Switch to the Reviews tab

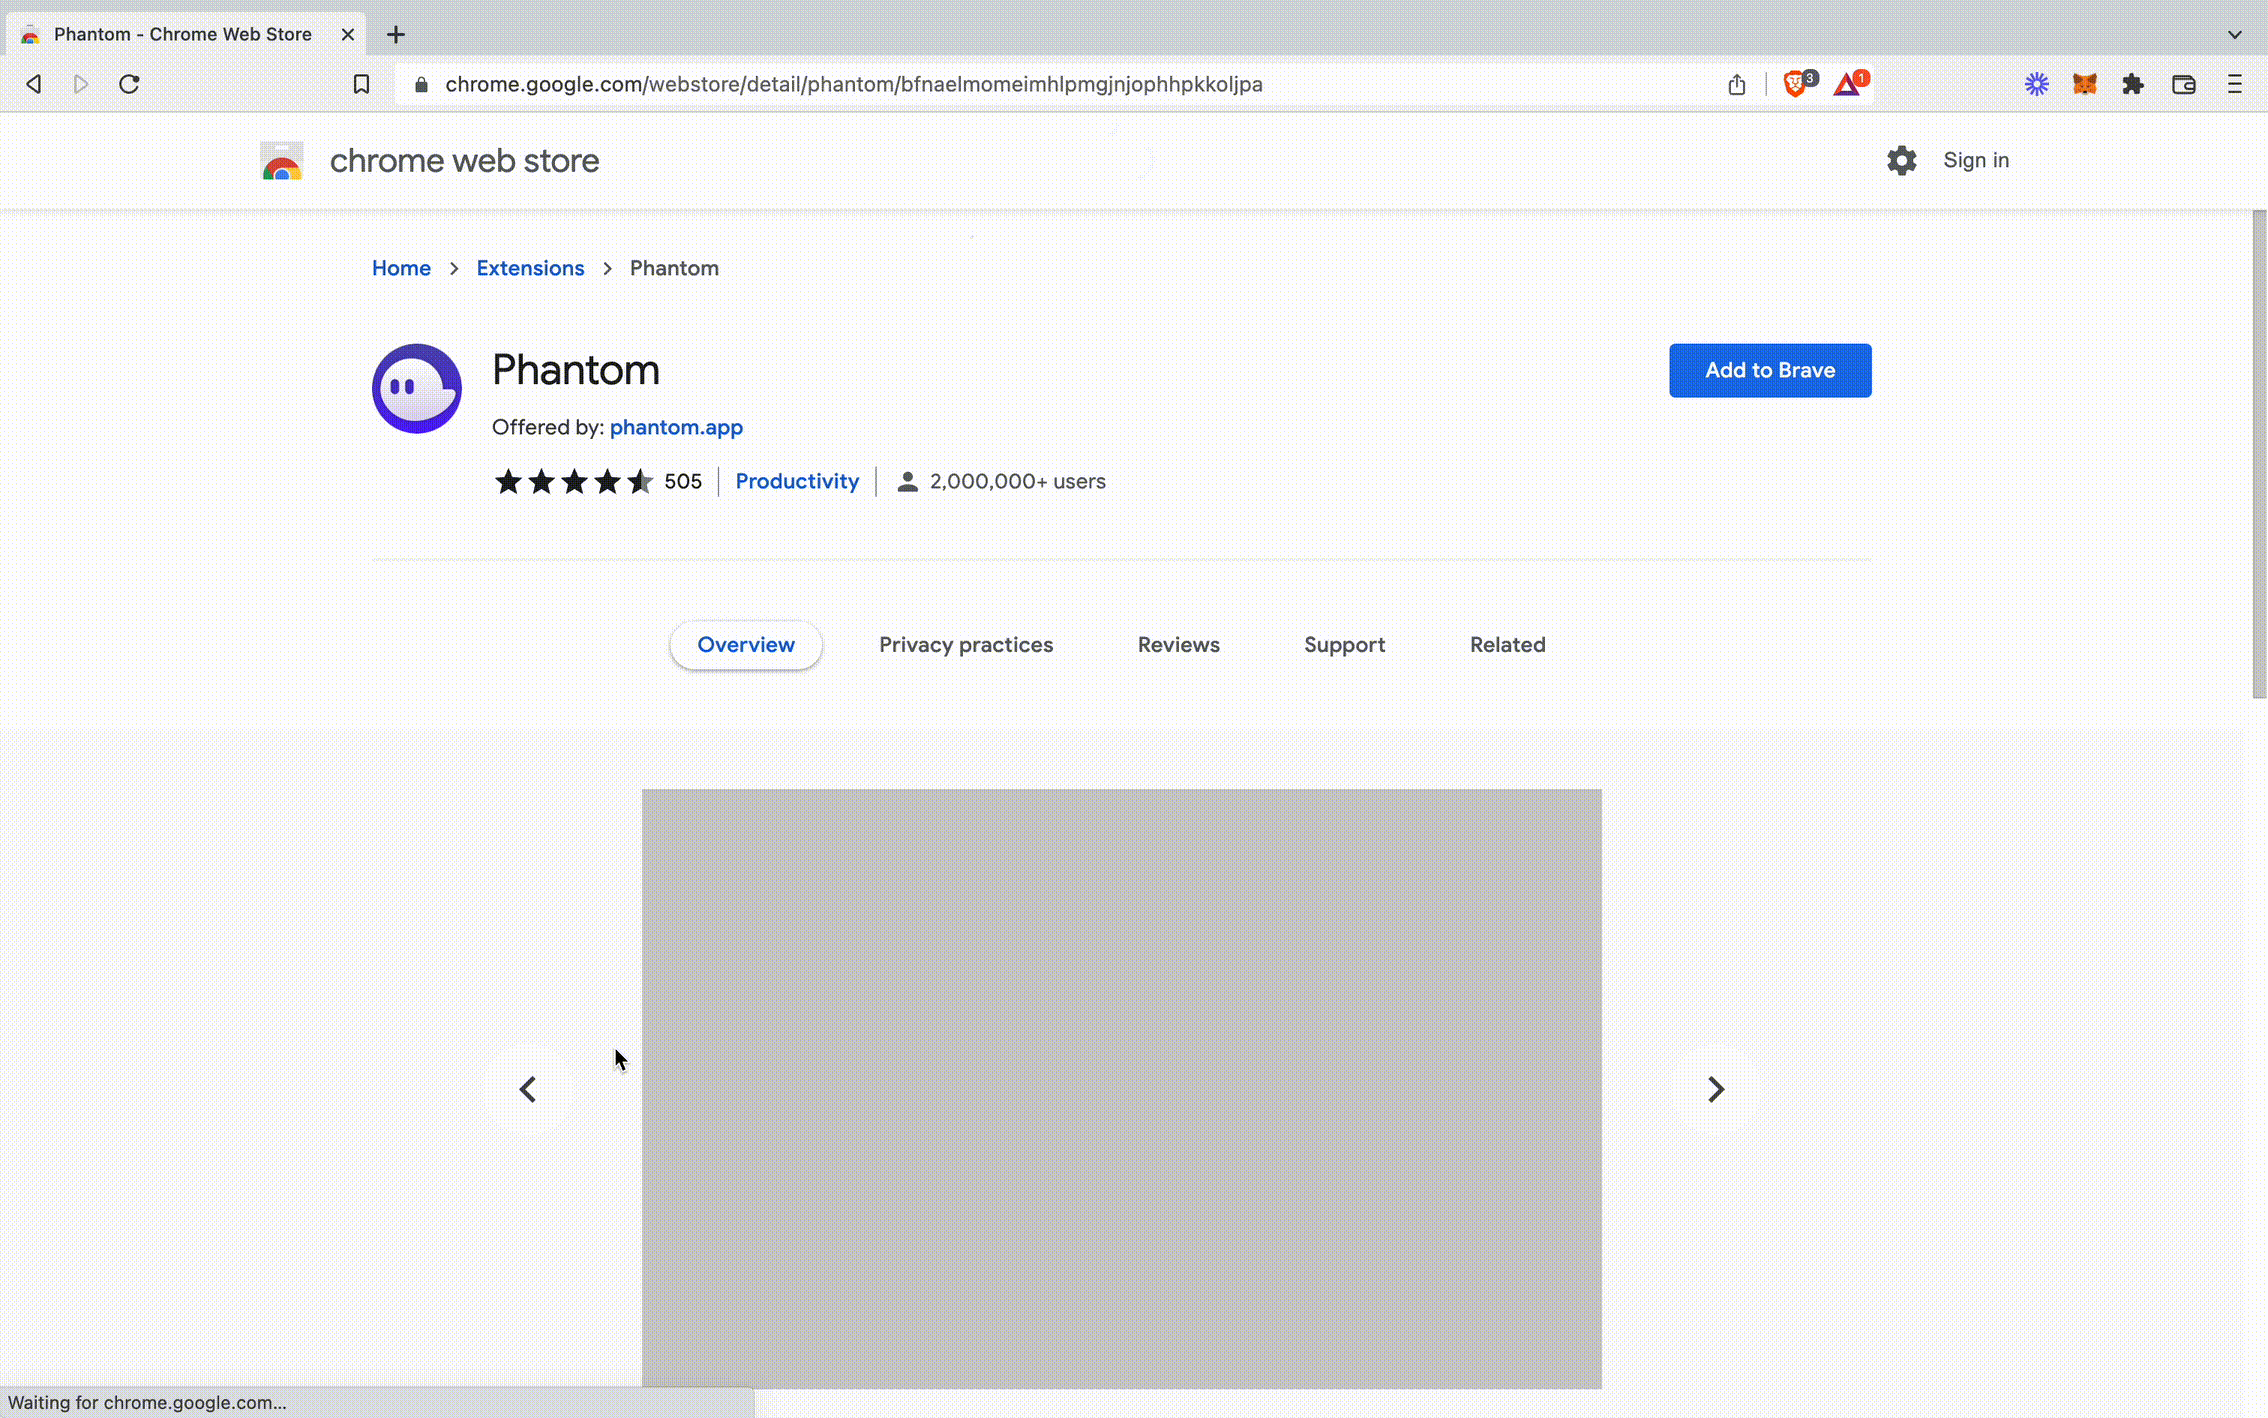1178,645
